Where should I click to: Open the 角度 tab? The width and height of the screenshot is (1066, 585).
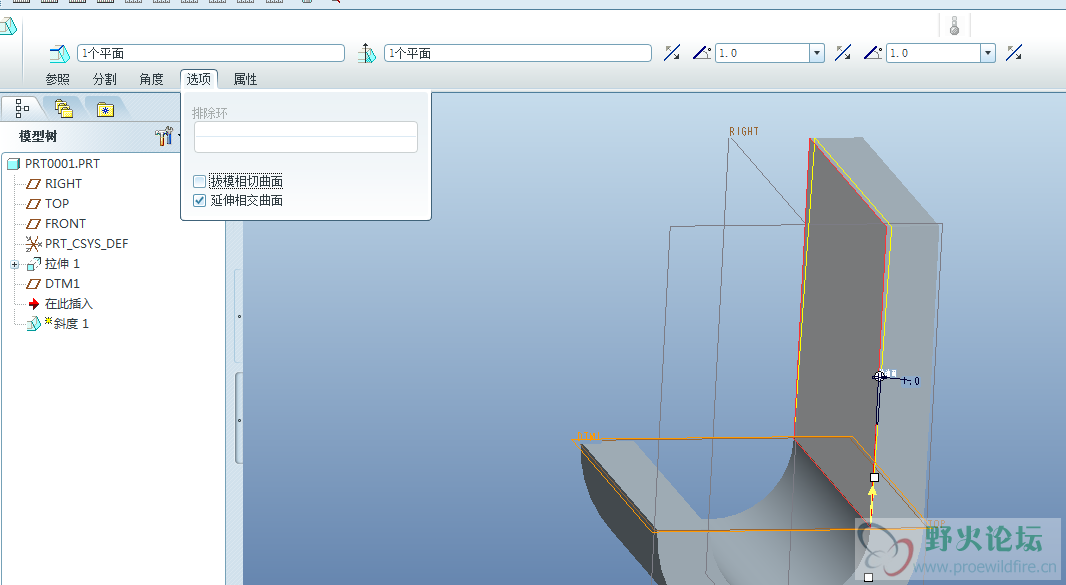point(152,80)
